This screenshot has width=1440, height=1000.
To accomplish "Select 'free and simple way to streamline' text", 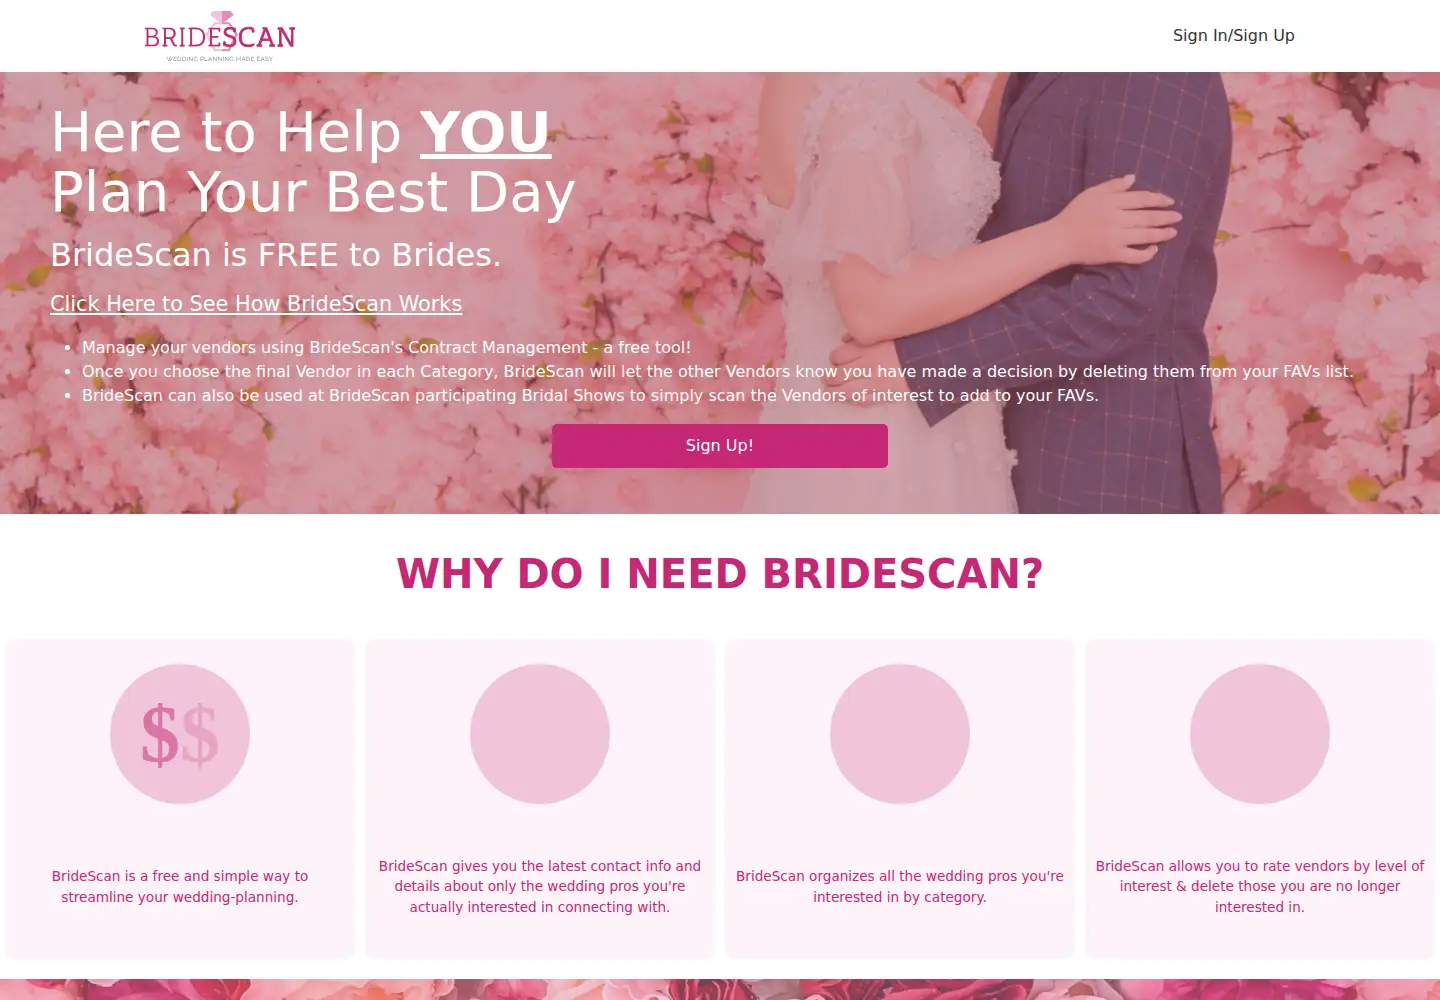I will point(180,886).
